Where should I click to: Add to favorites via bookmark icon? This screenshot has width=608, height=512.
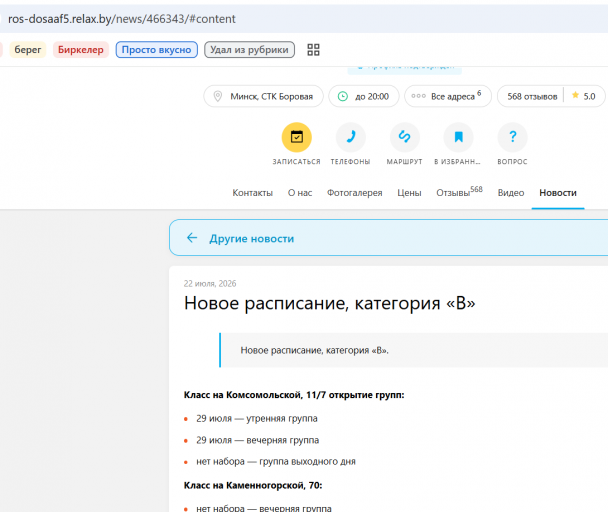(458, 137)
